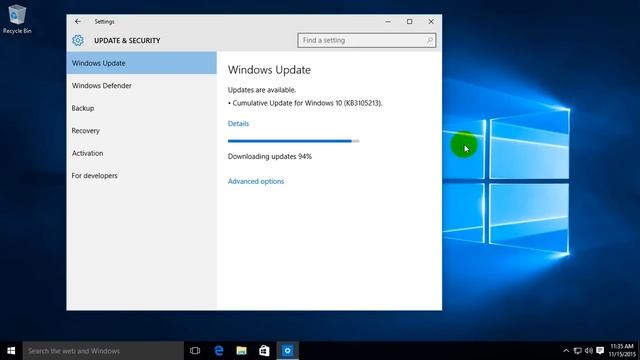Switch to the Activation section
The image size is (640, 360).
click(142, 153)
